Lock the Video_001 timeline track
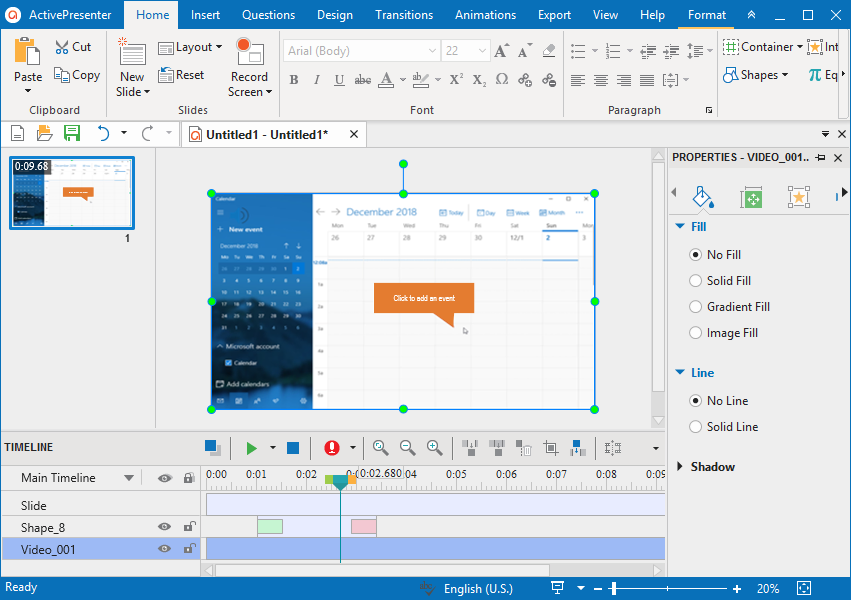This screenshot has width=851, height=600. pos(189,548)
